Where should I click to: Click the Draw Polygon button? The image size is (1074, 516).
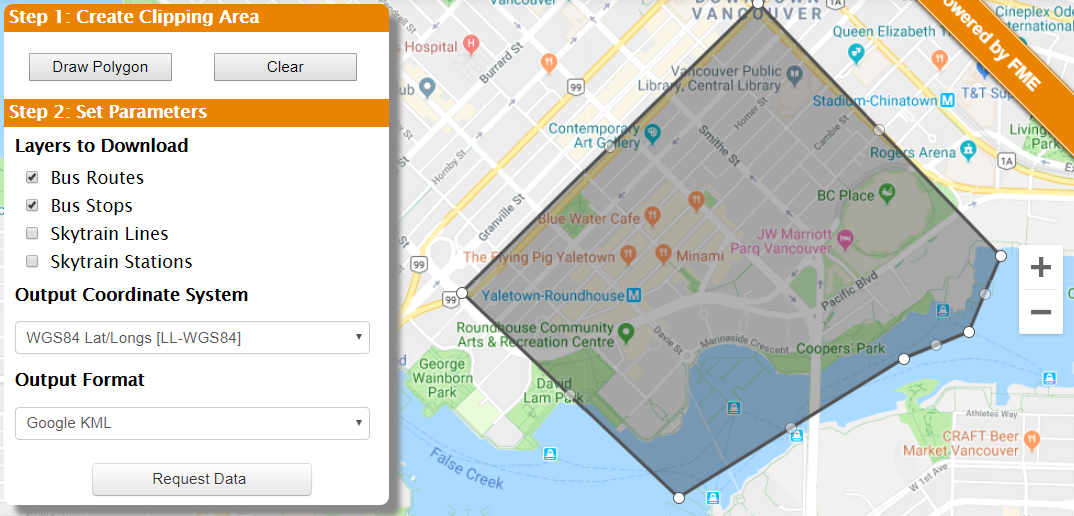pos(100,67)
